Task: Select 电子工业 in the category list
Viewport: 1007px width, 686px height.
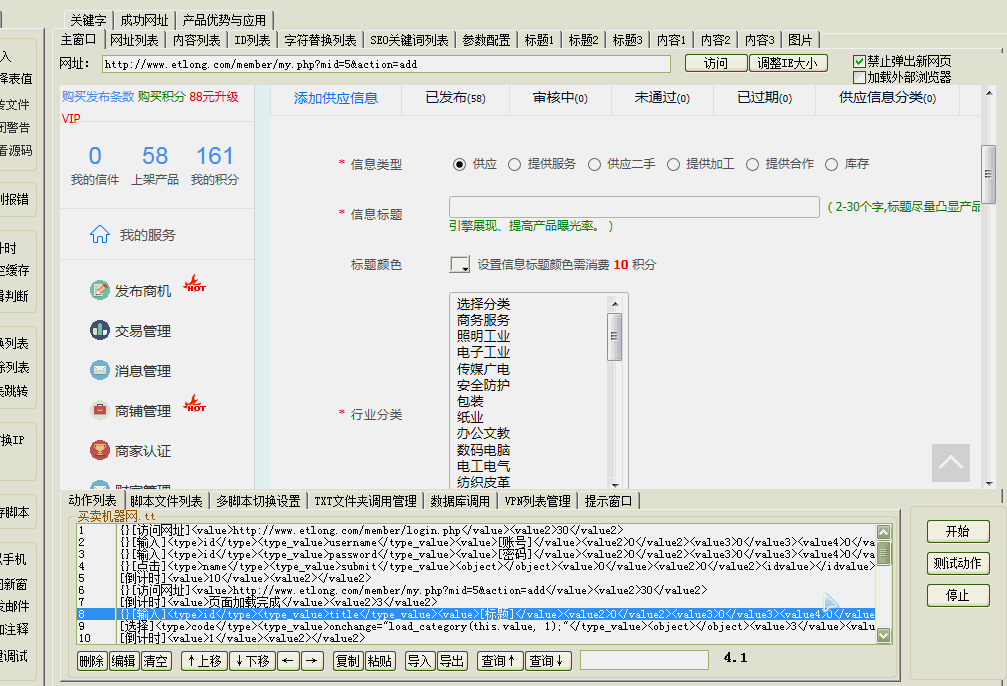Action: pyautogui.click(x=483, y=352)
